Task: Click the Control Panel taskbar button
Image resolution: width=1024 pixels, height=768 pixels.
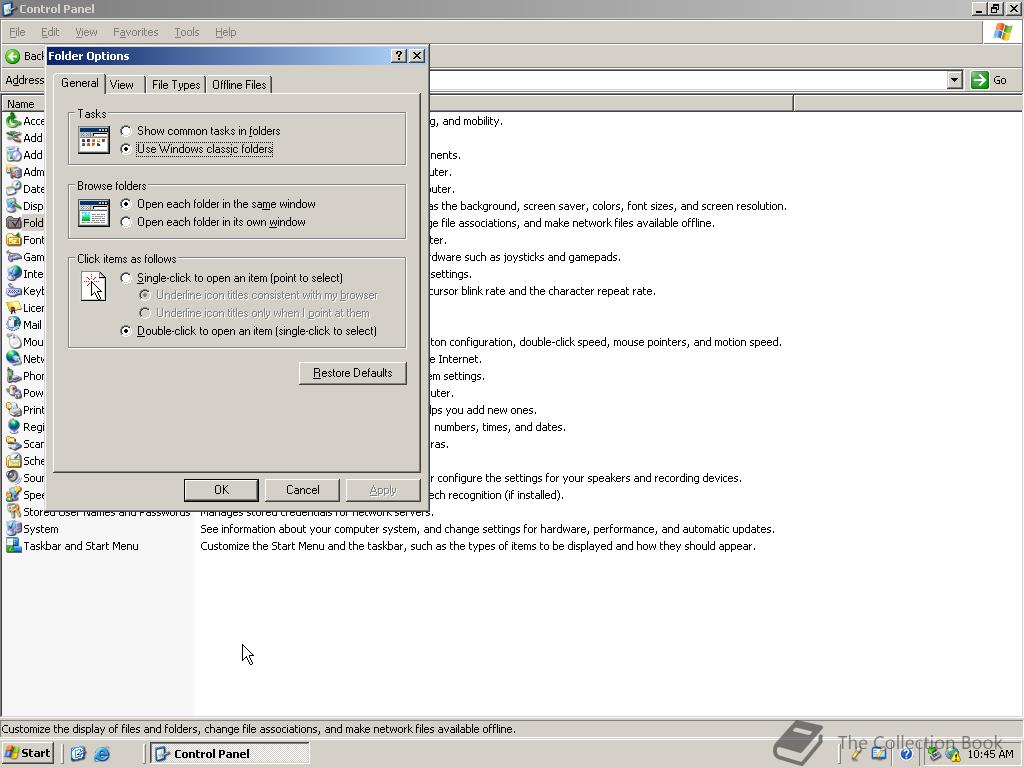Action: point(230,753)
